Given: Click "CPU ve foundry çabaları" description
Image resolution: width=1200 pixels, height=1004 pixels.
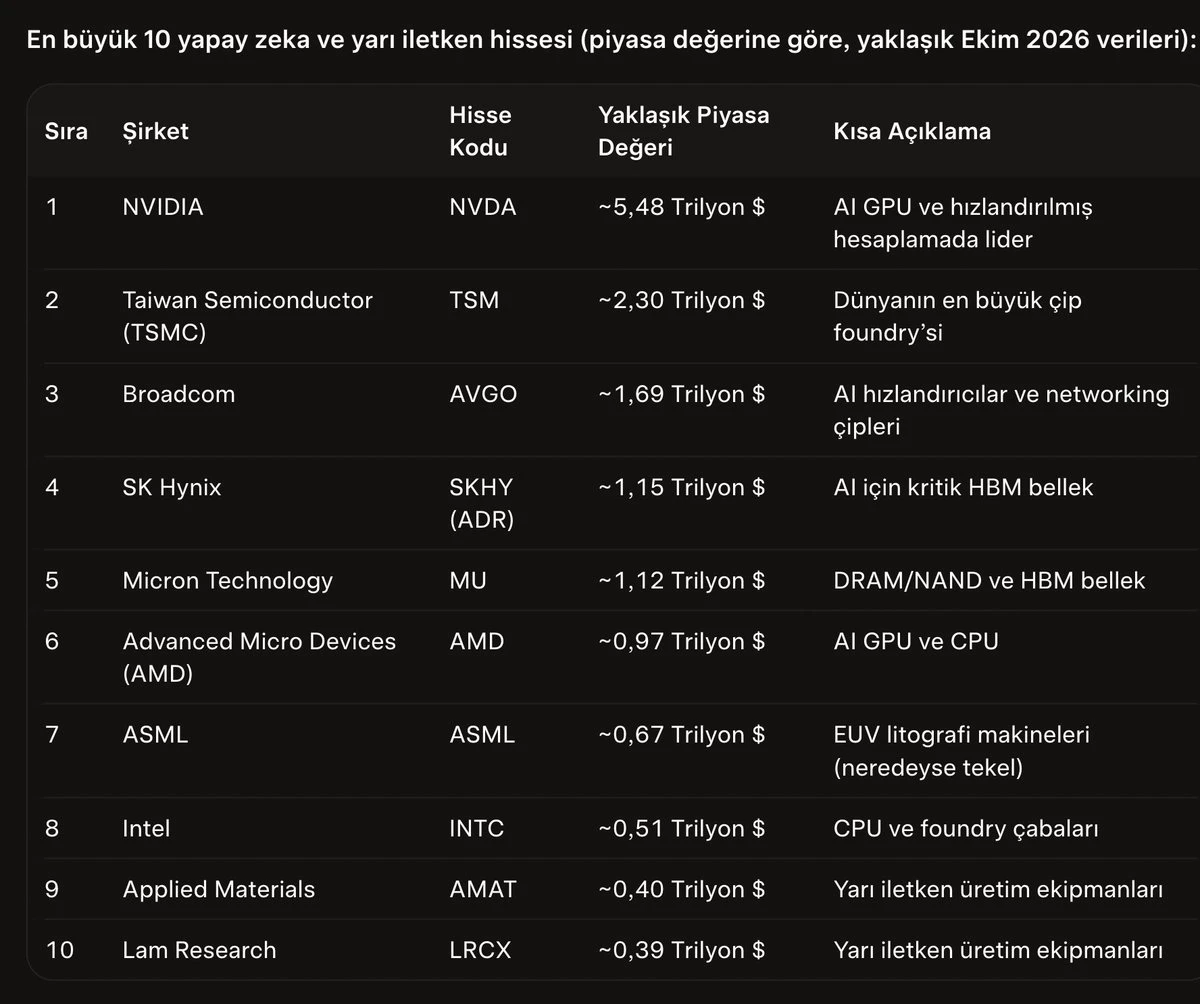Looking at the screenshot, I should tap(966, 828).
